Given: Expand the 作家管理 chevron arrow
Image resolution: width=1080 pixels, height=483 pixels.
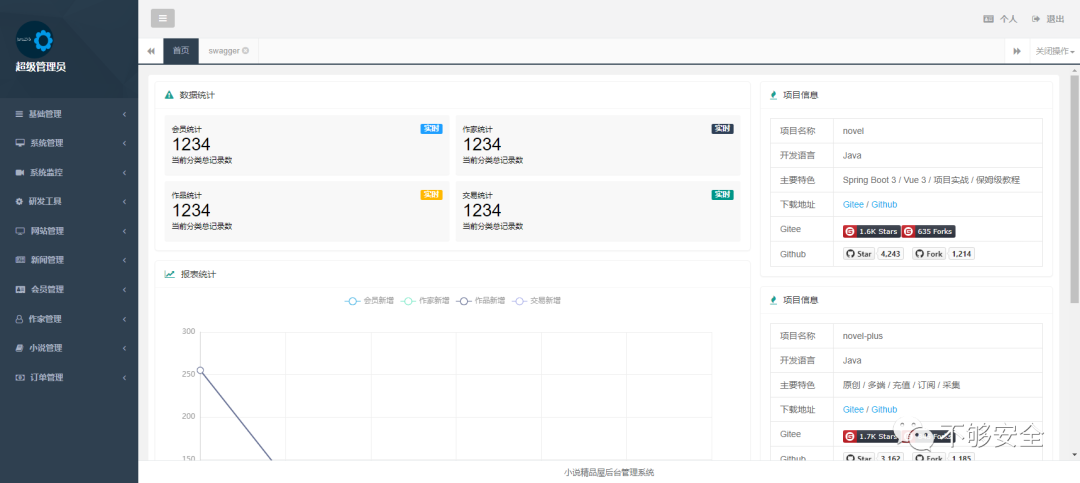Looking at the screenshot, I should 124,319.
